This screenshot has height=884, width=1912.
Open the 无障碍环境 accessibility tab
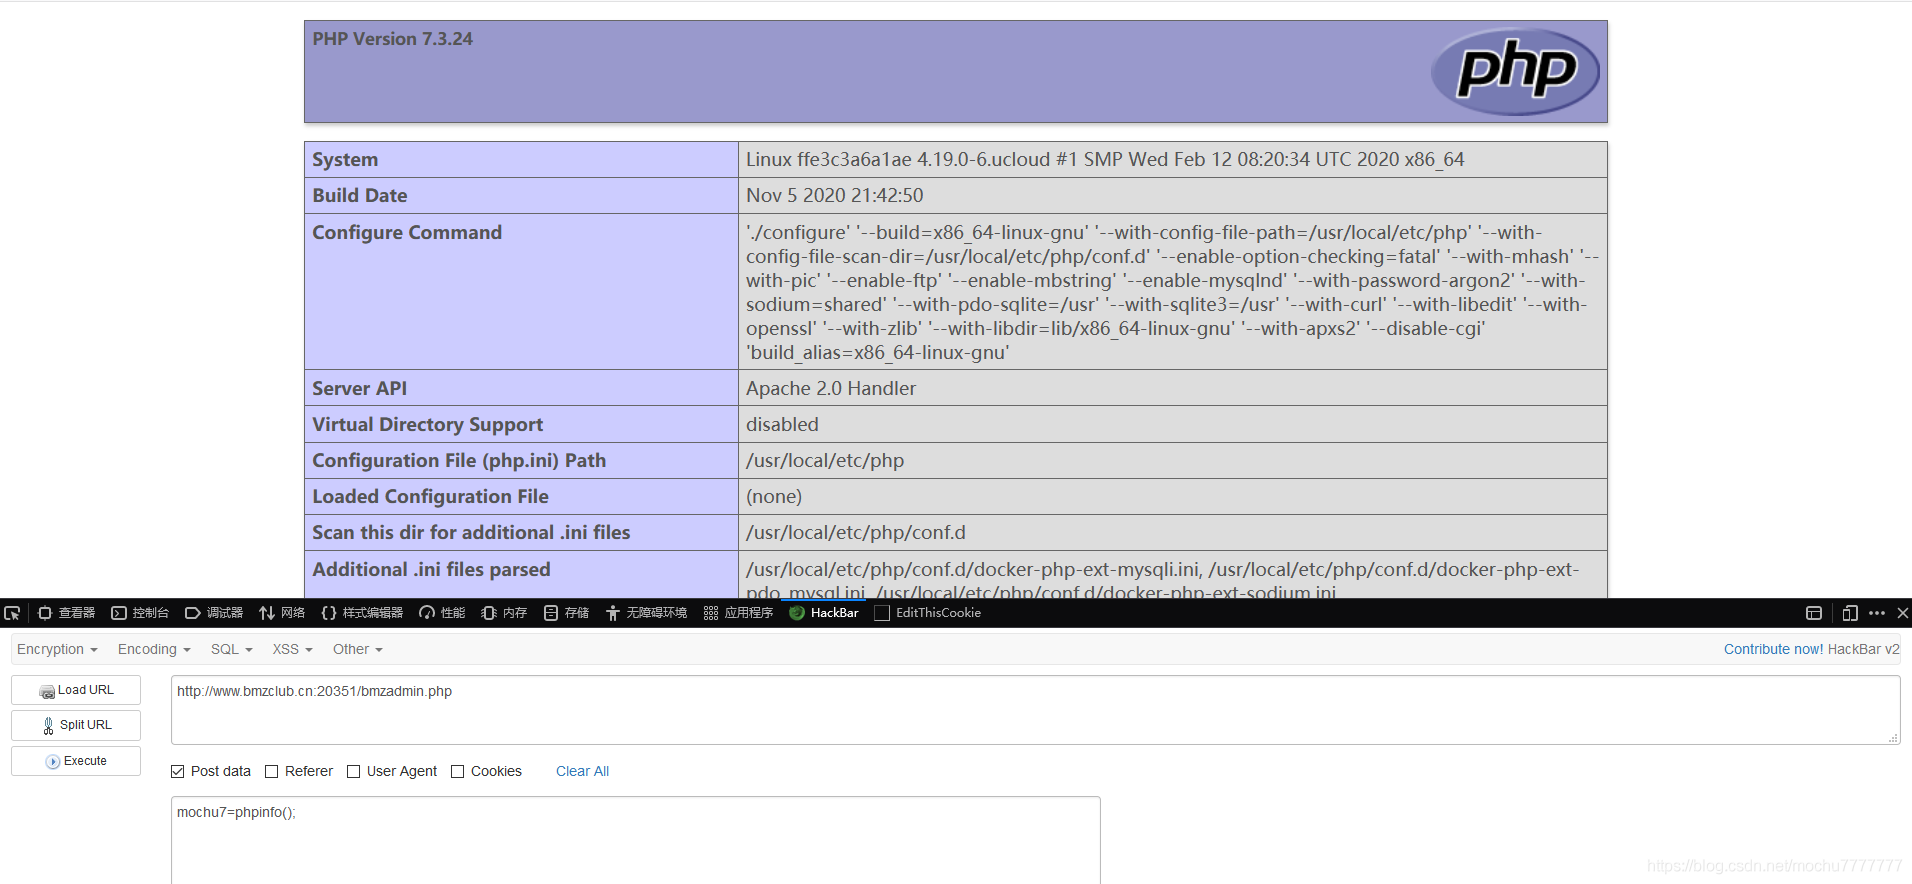pyautogui.click(x=646, y=613)
